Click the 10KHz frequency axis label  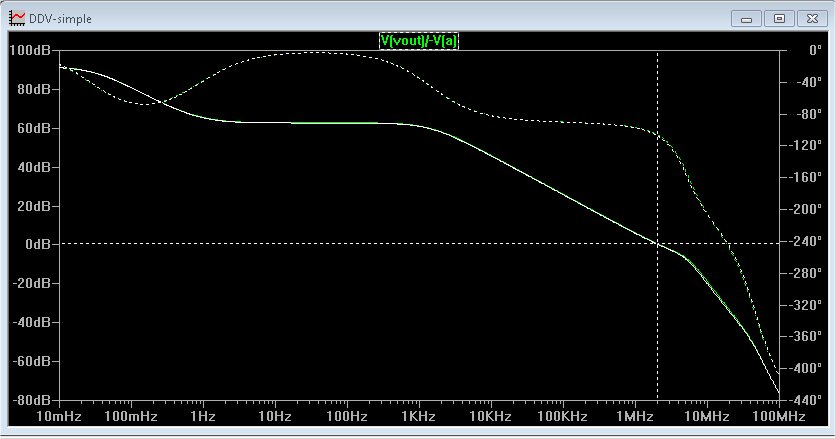[490, 416]
